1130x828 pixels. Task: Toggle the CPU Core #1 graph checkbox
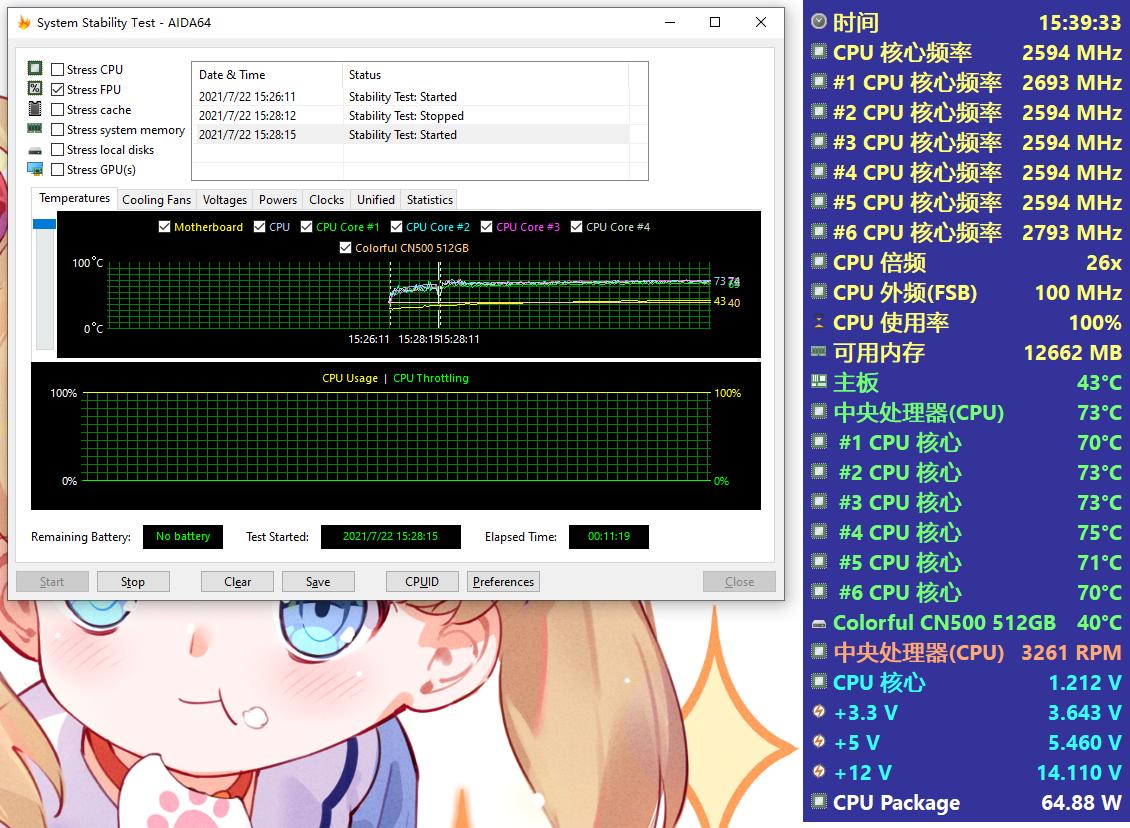pos(306,227)
